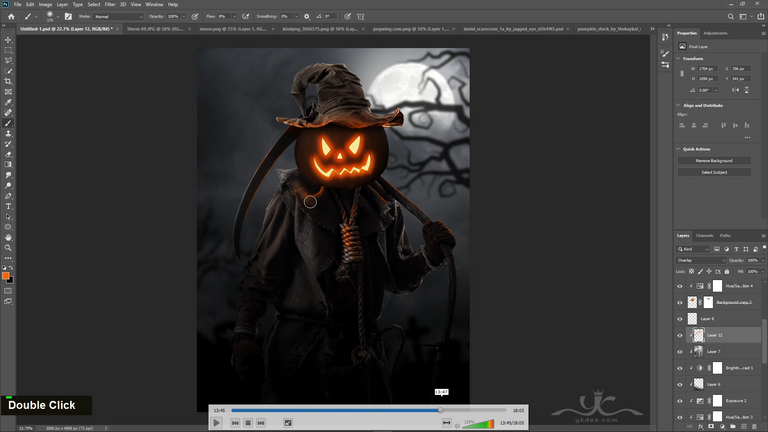This screenshot has width=768, height=432.
Task: Click the rotation angle field in Transform
Action: pyautogui.click(x=705, y=90)
